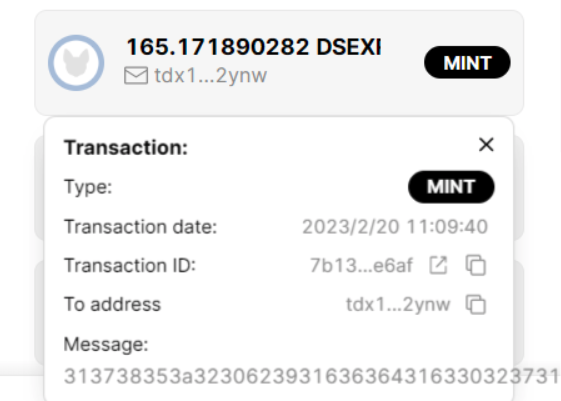The width and height of the screenshot is (561, 401).
Task: Click the transaction date 2023/2/20 11:09:40
Action: pyautogui.click(x=395, y=227)
